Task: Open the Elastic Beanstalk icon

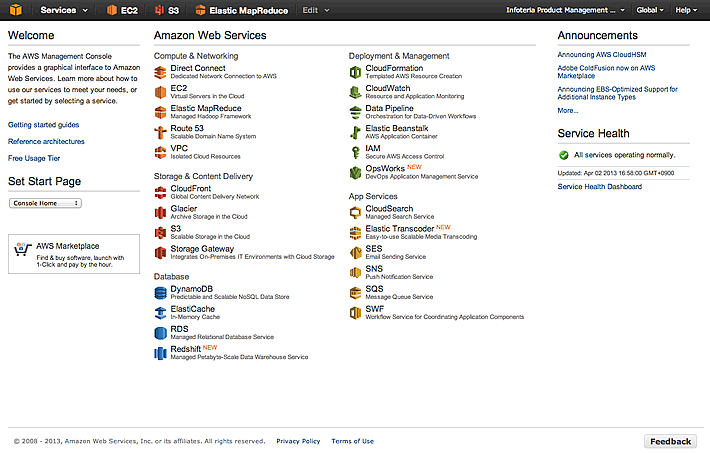Action: coord(355,132)
